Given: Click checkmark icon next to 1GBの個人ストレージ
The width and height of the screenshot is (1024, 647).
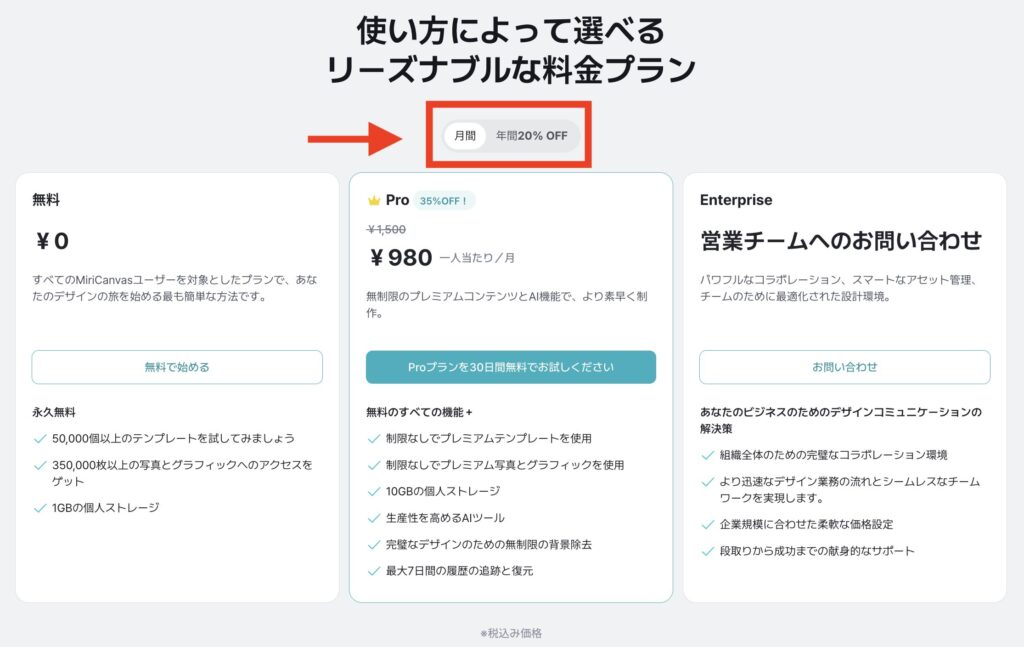Looking at the screenshot, I should coord(39,508).
